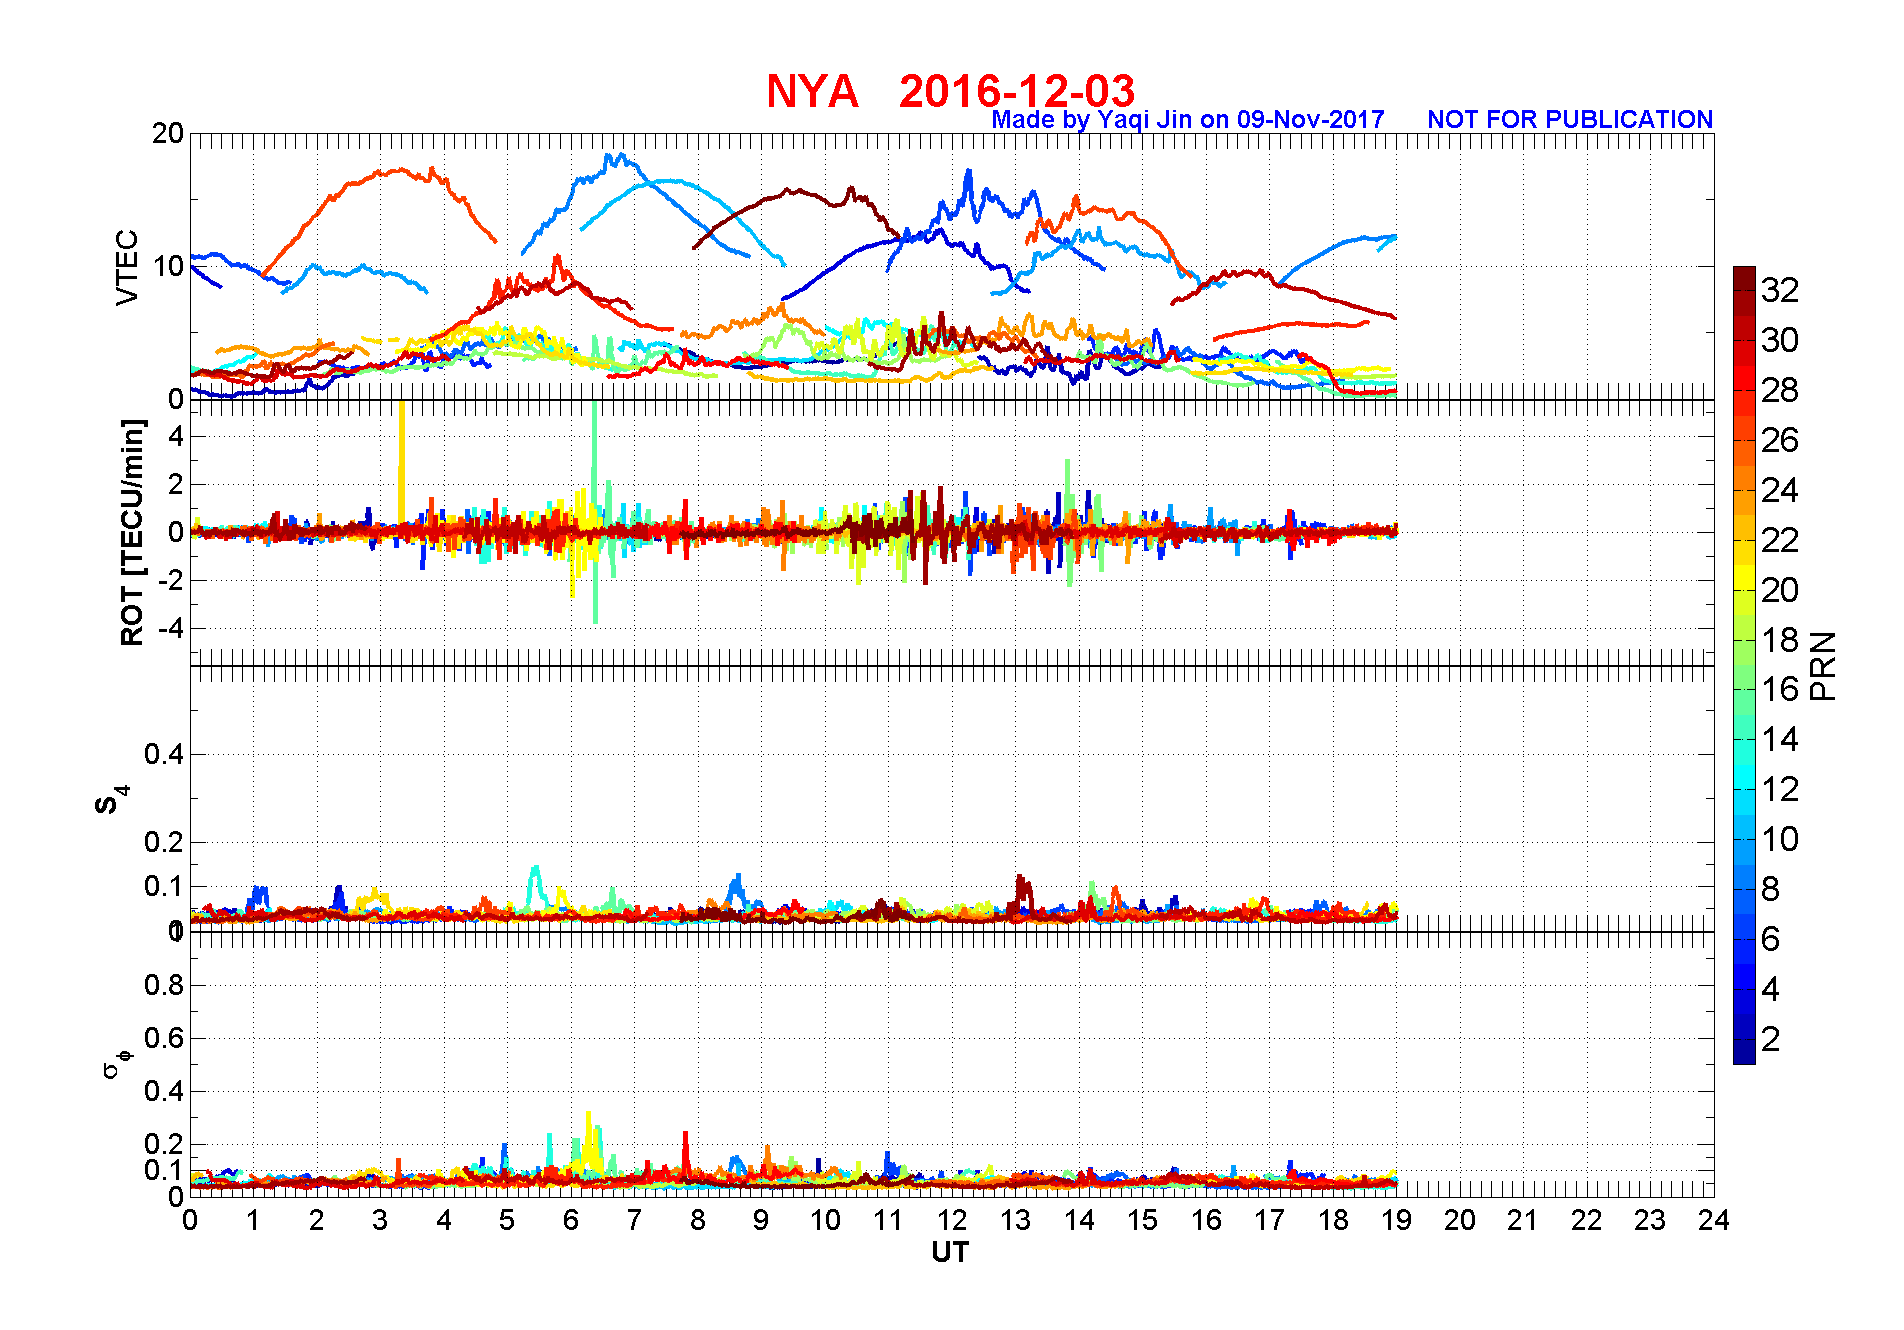Screen dimensions: 1904x1330
Task: Click the tall green ROT spike near 6.4 UT
Action: click(x=595, y=510)
